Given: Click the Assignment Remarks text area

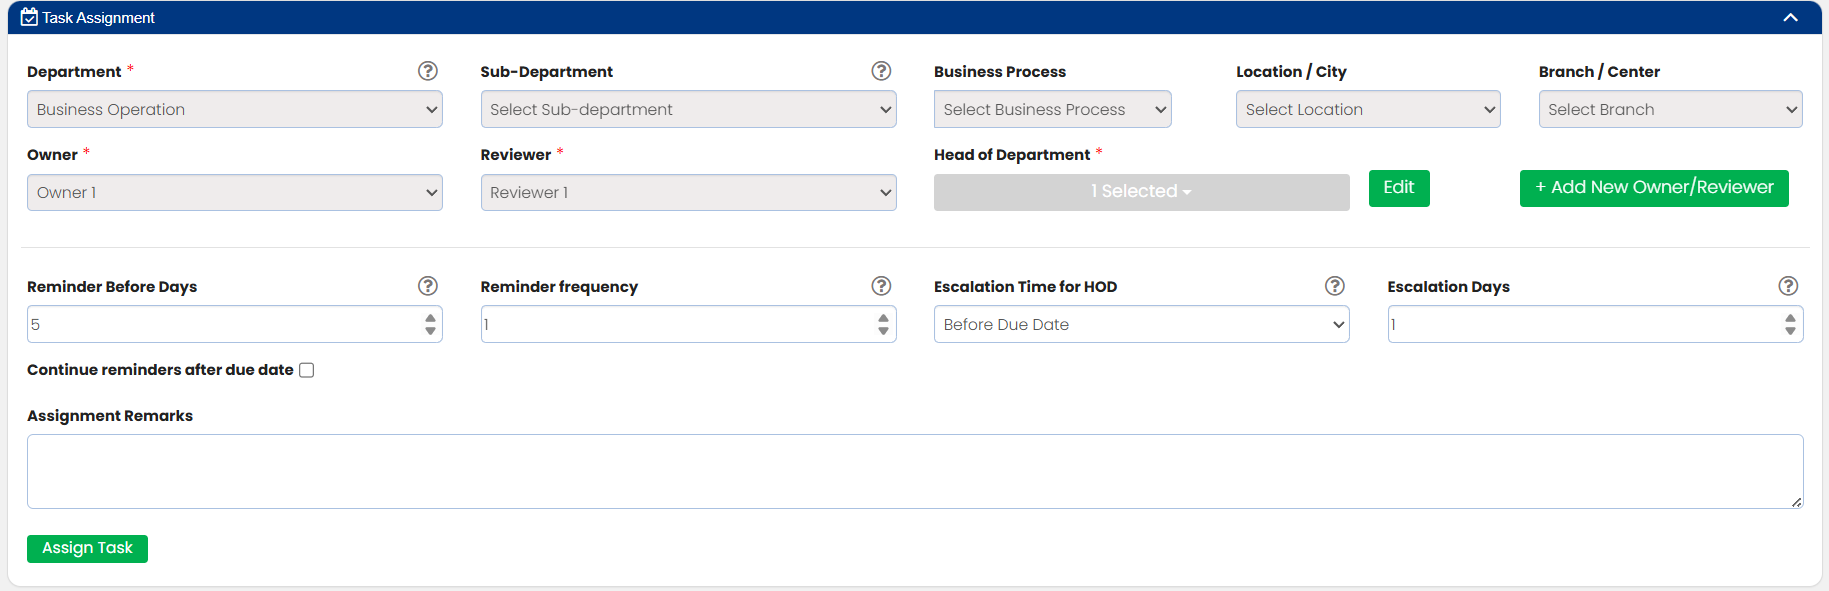Looking at the screenshot, I should pos(915,471).
